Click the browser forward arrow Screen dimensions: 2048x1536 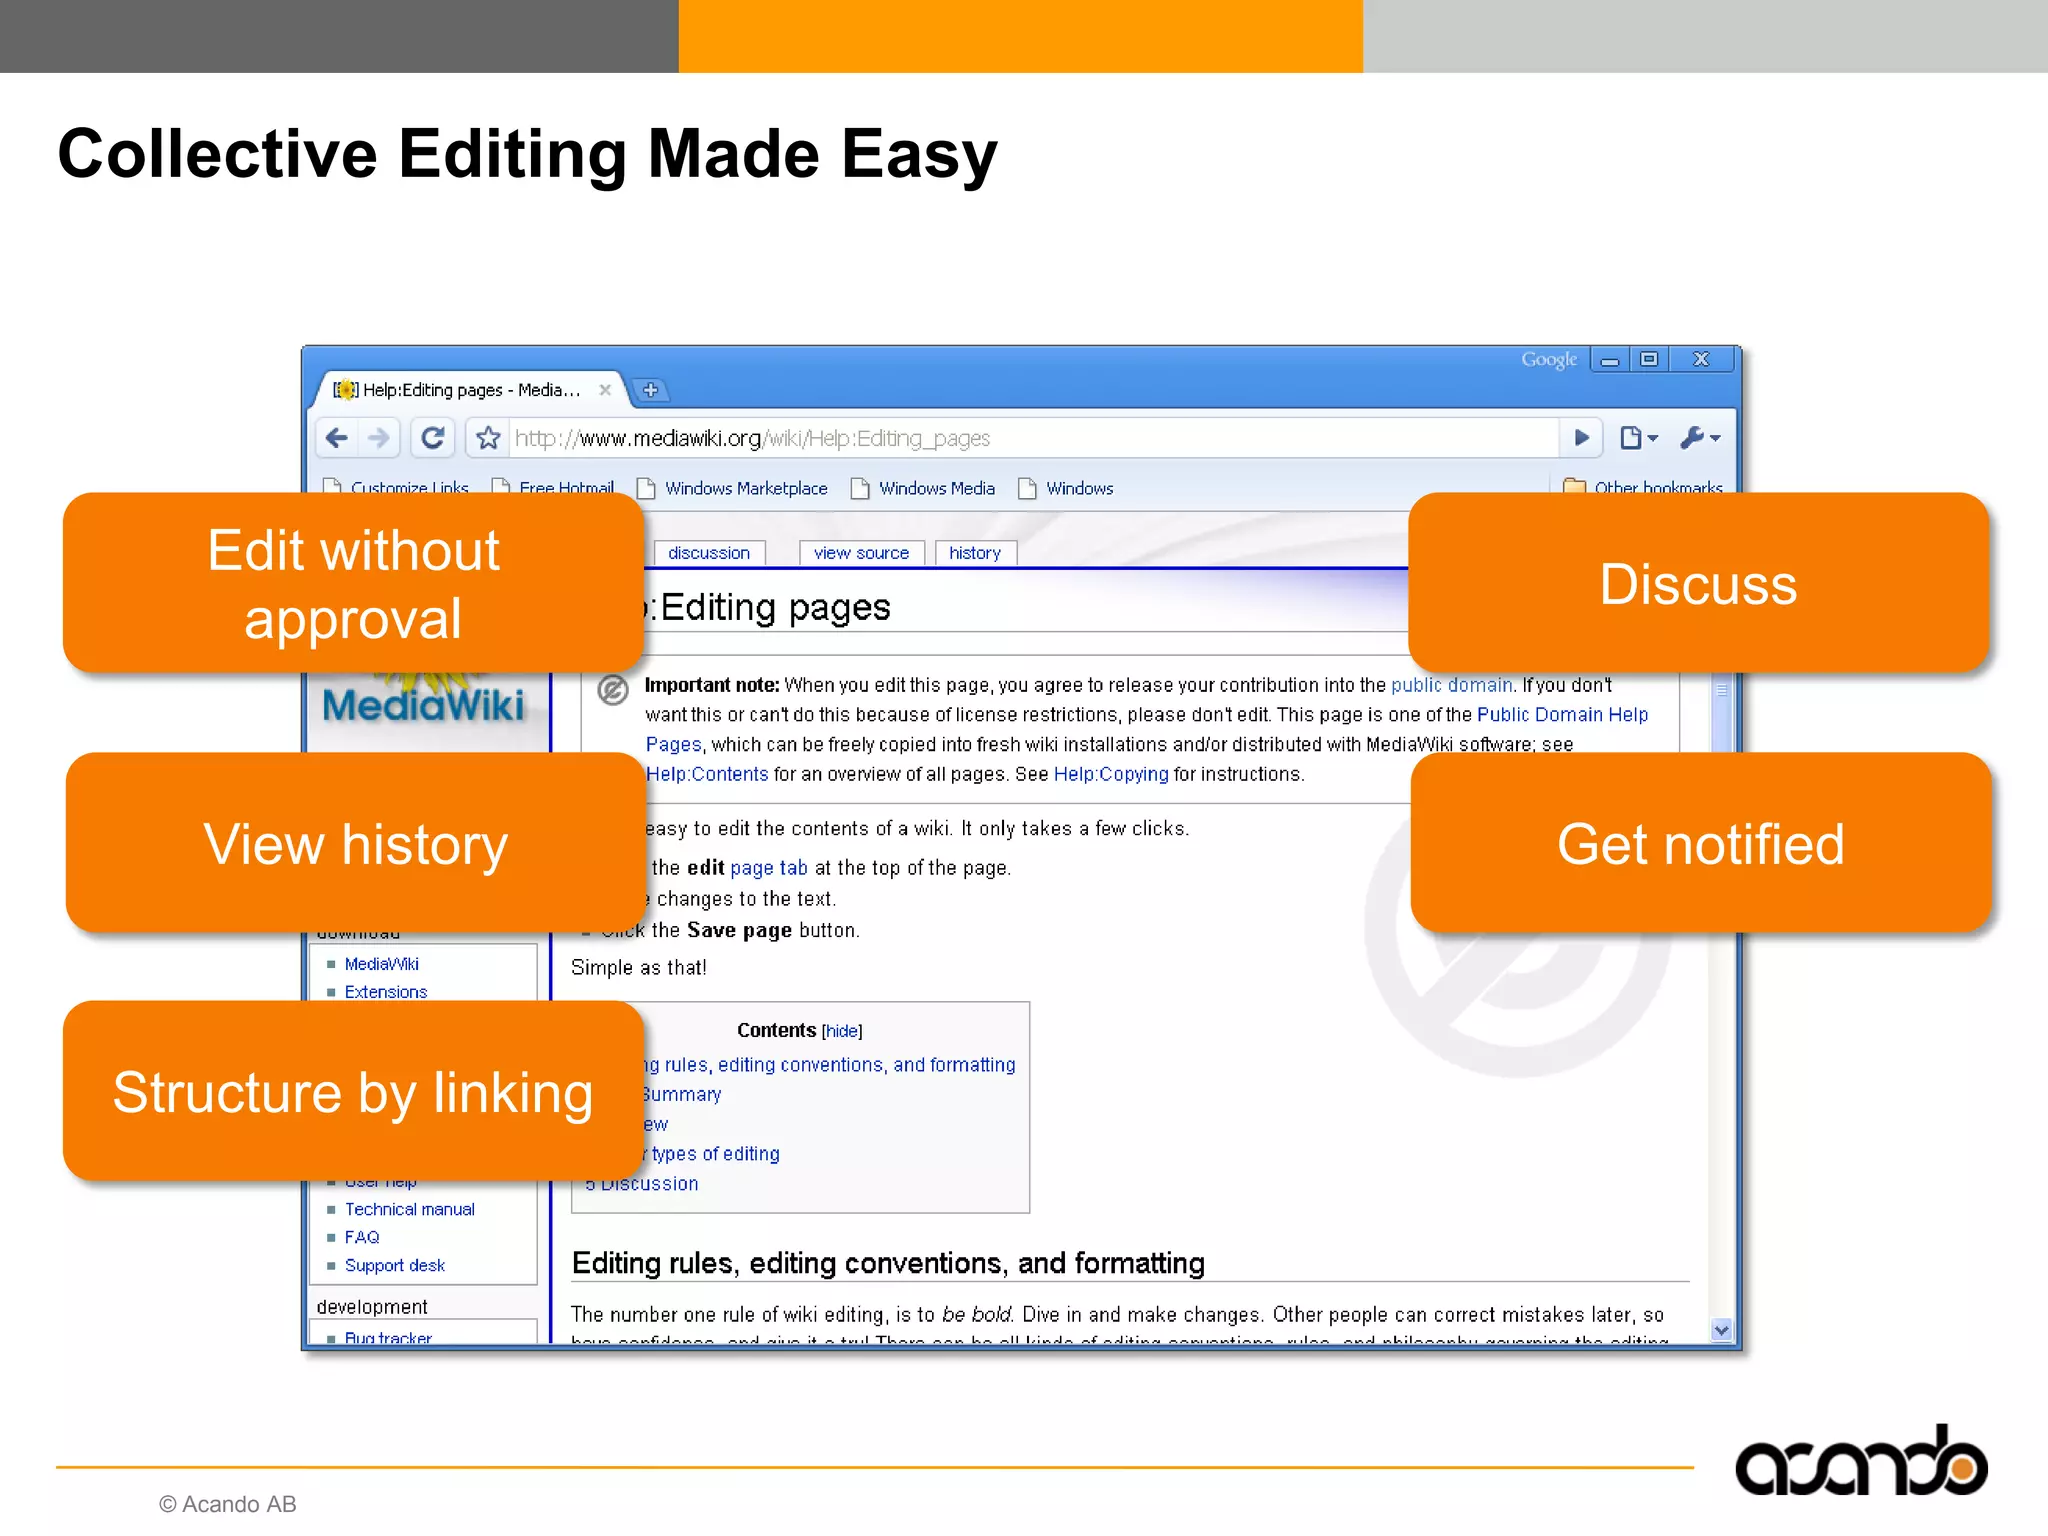click(379, 438)
